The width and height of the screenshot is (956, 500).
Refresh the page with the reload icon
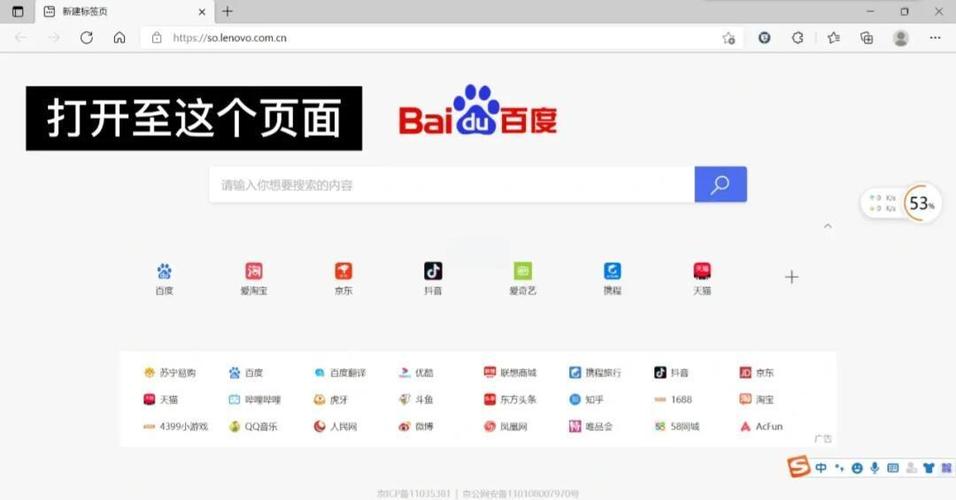[x=86, y=38]
